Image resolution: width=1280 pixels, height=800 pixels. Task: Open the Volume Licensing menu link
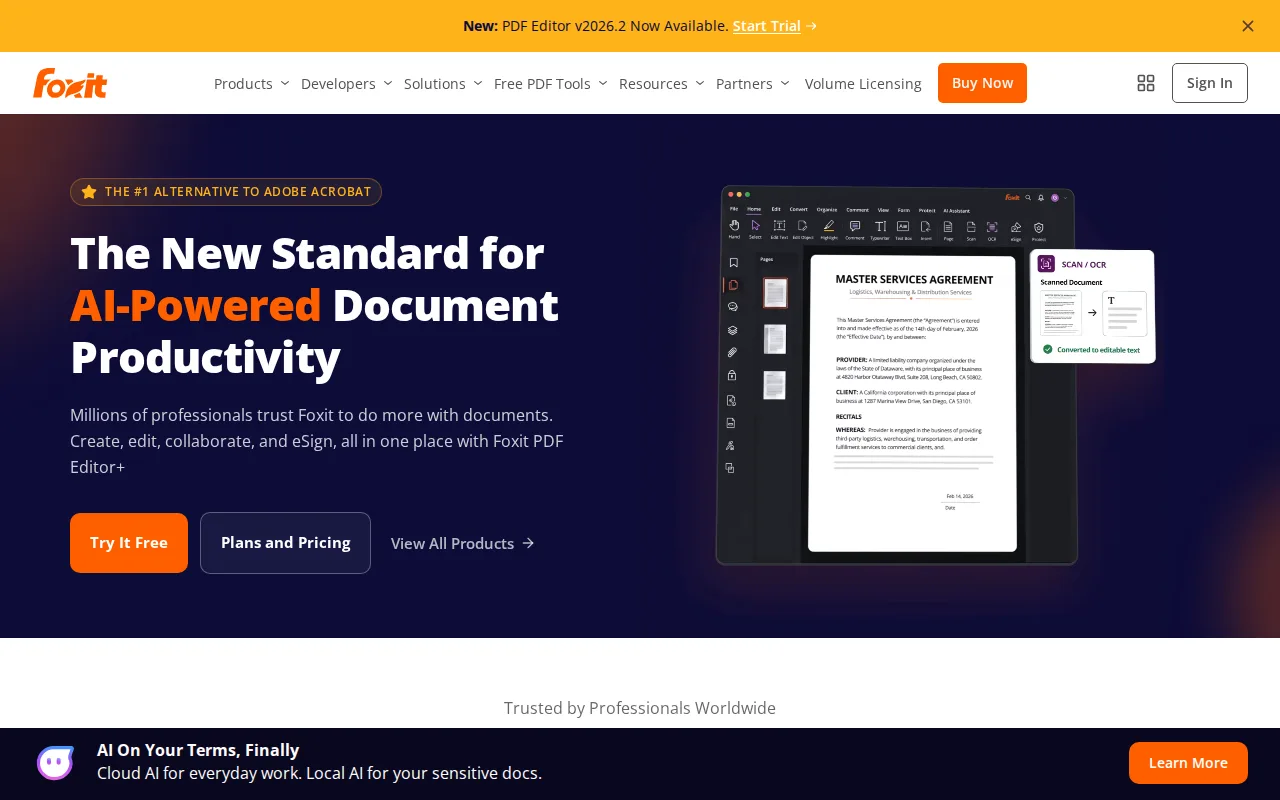863,83
